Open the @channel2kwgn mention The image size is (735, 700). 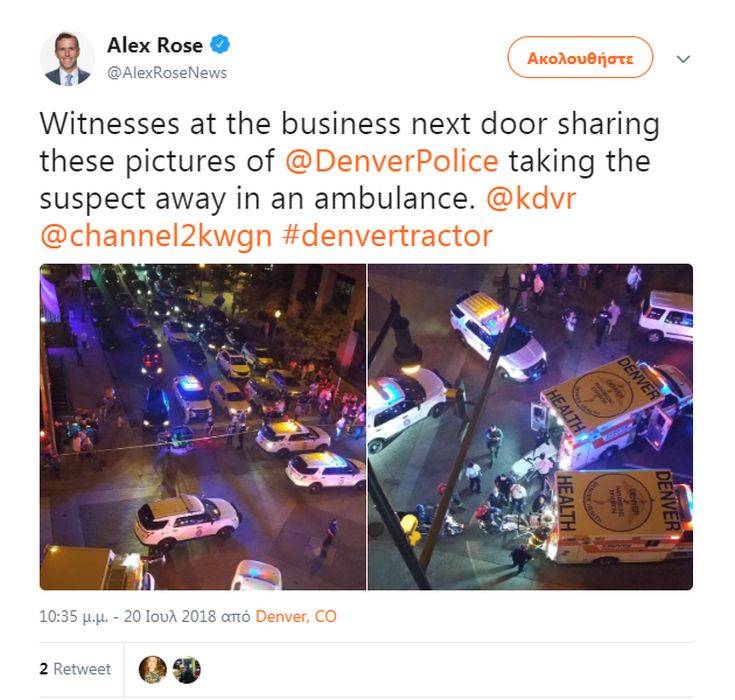pyautogui.click(x=156, y=236)
